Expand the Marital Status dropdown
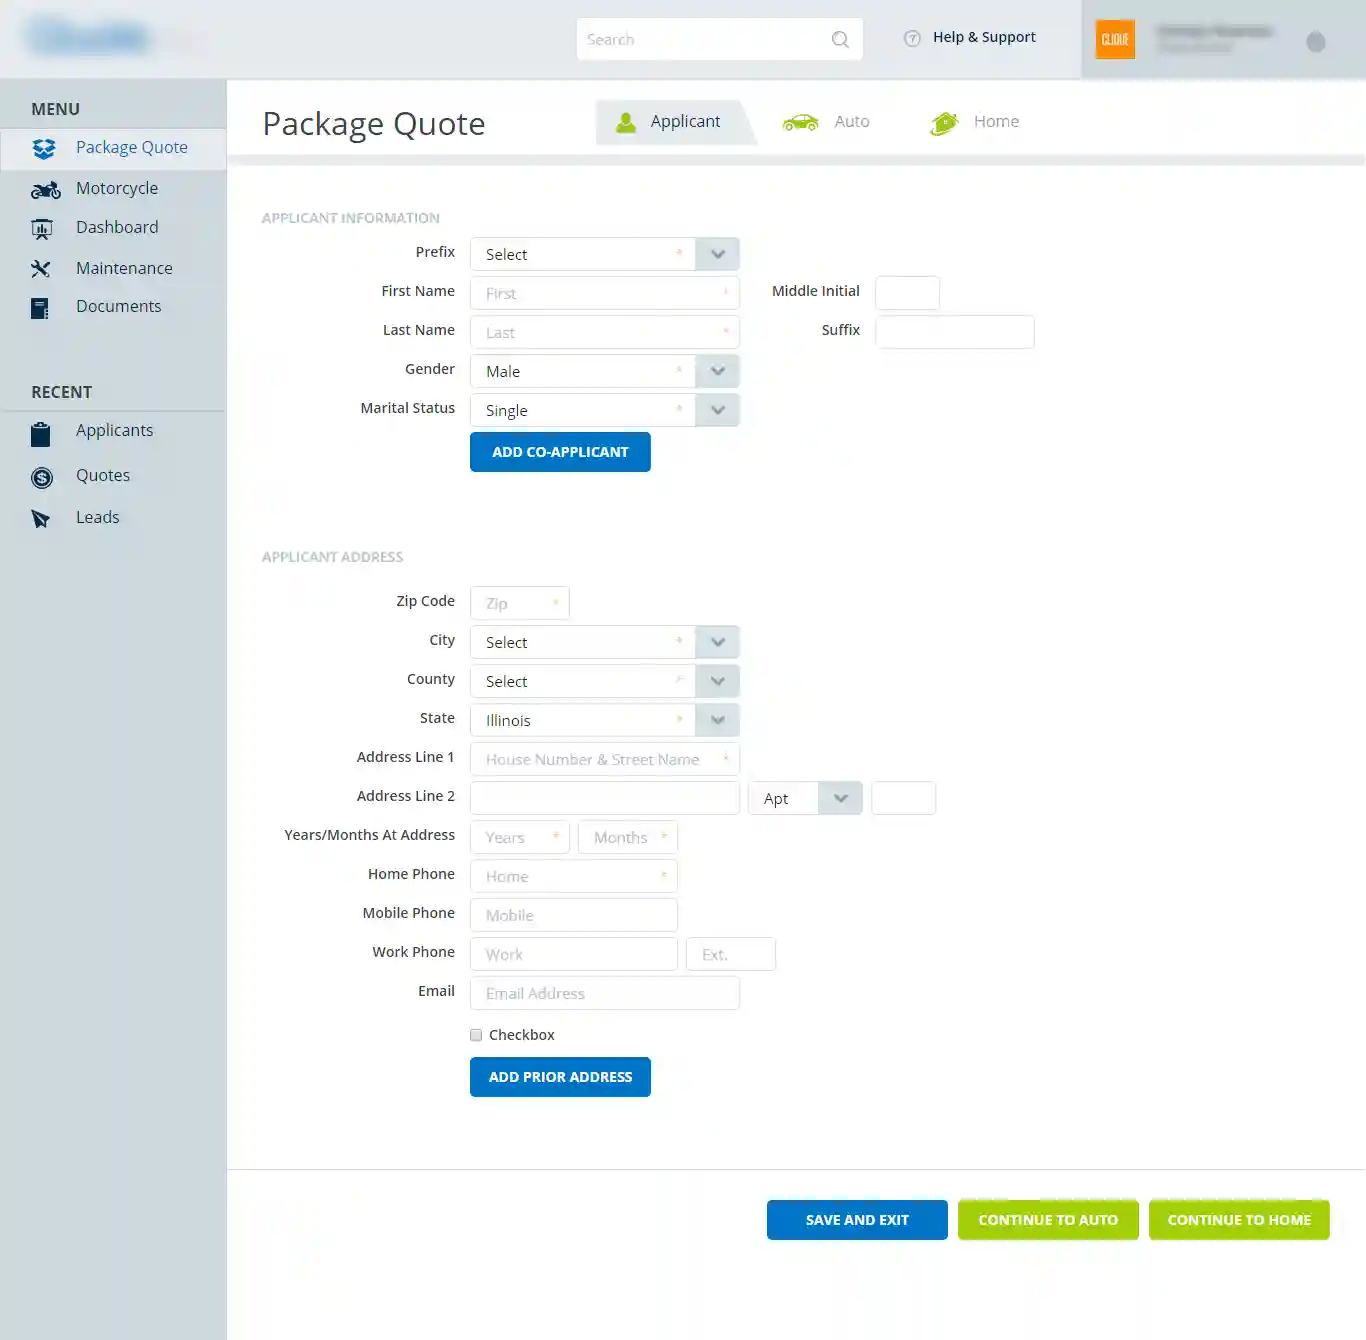Viewport: 1366px width, 1340px height. tap(717, 410)
